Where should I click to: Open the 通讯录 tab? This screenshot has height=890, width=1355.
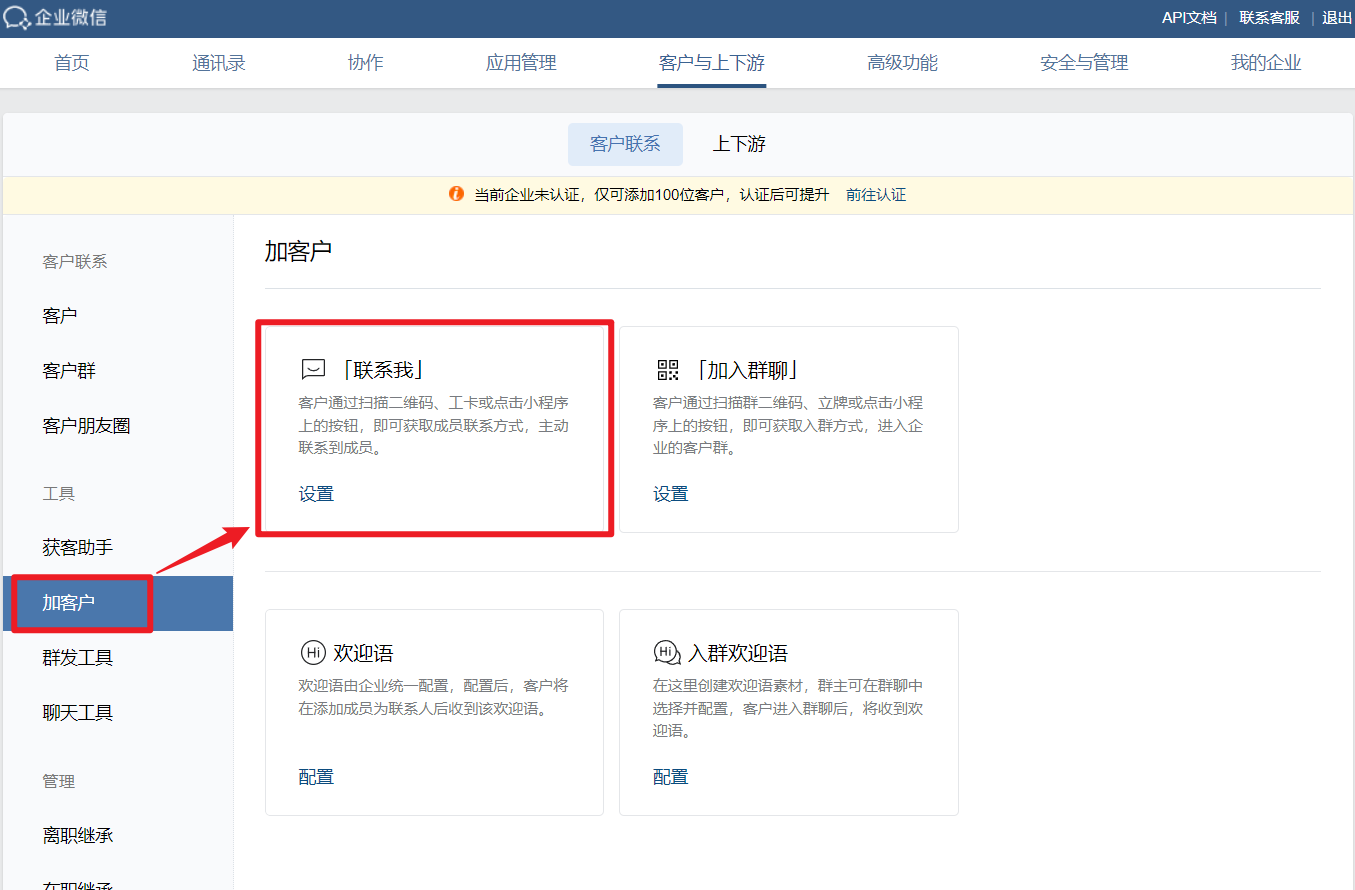(x=219, y=63)
